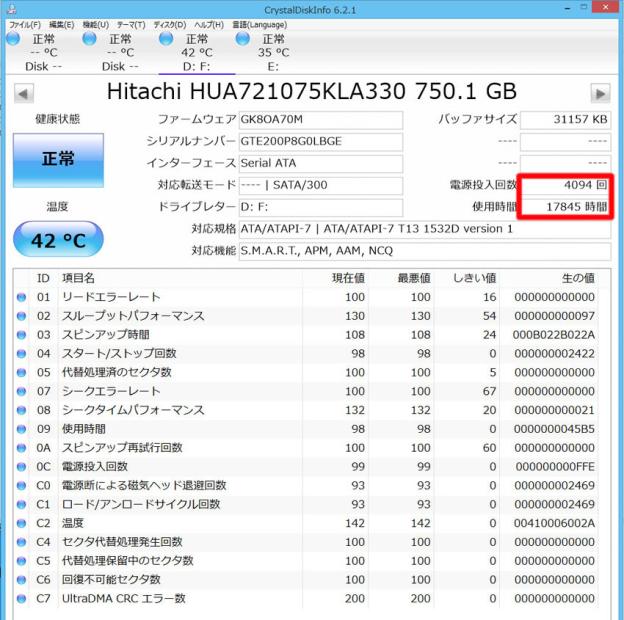
Task: Click the status icon for row 05 代替処理済のセクタ数
Action: [x=21, y=372]
